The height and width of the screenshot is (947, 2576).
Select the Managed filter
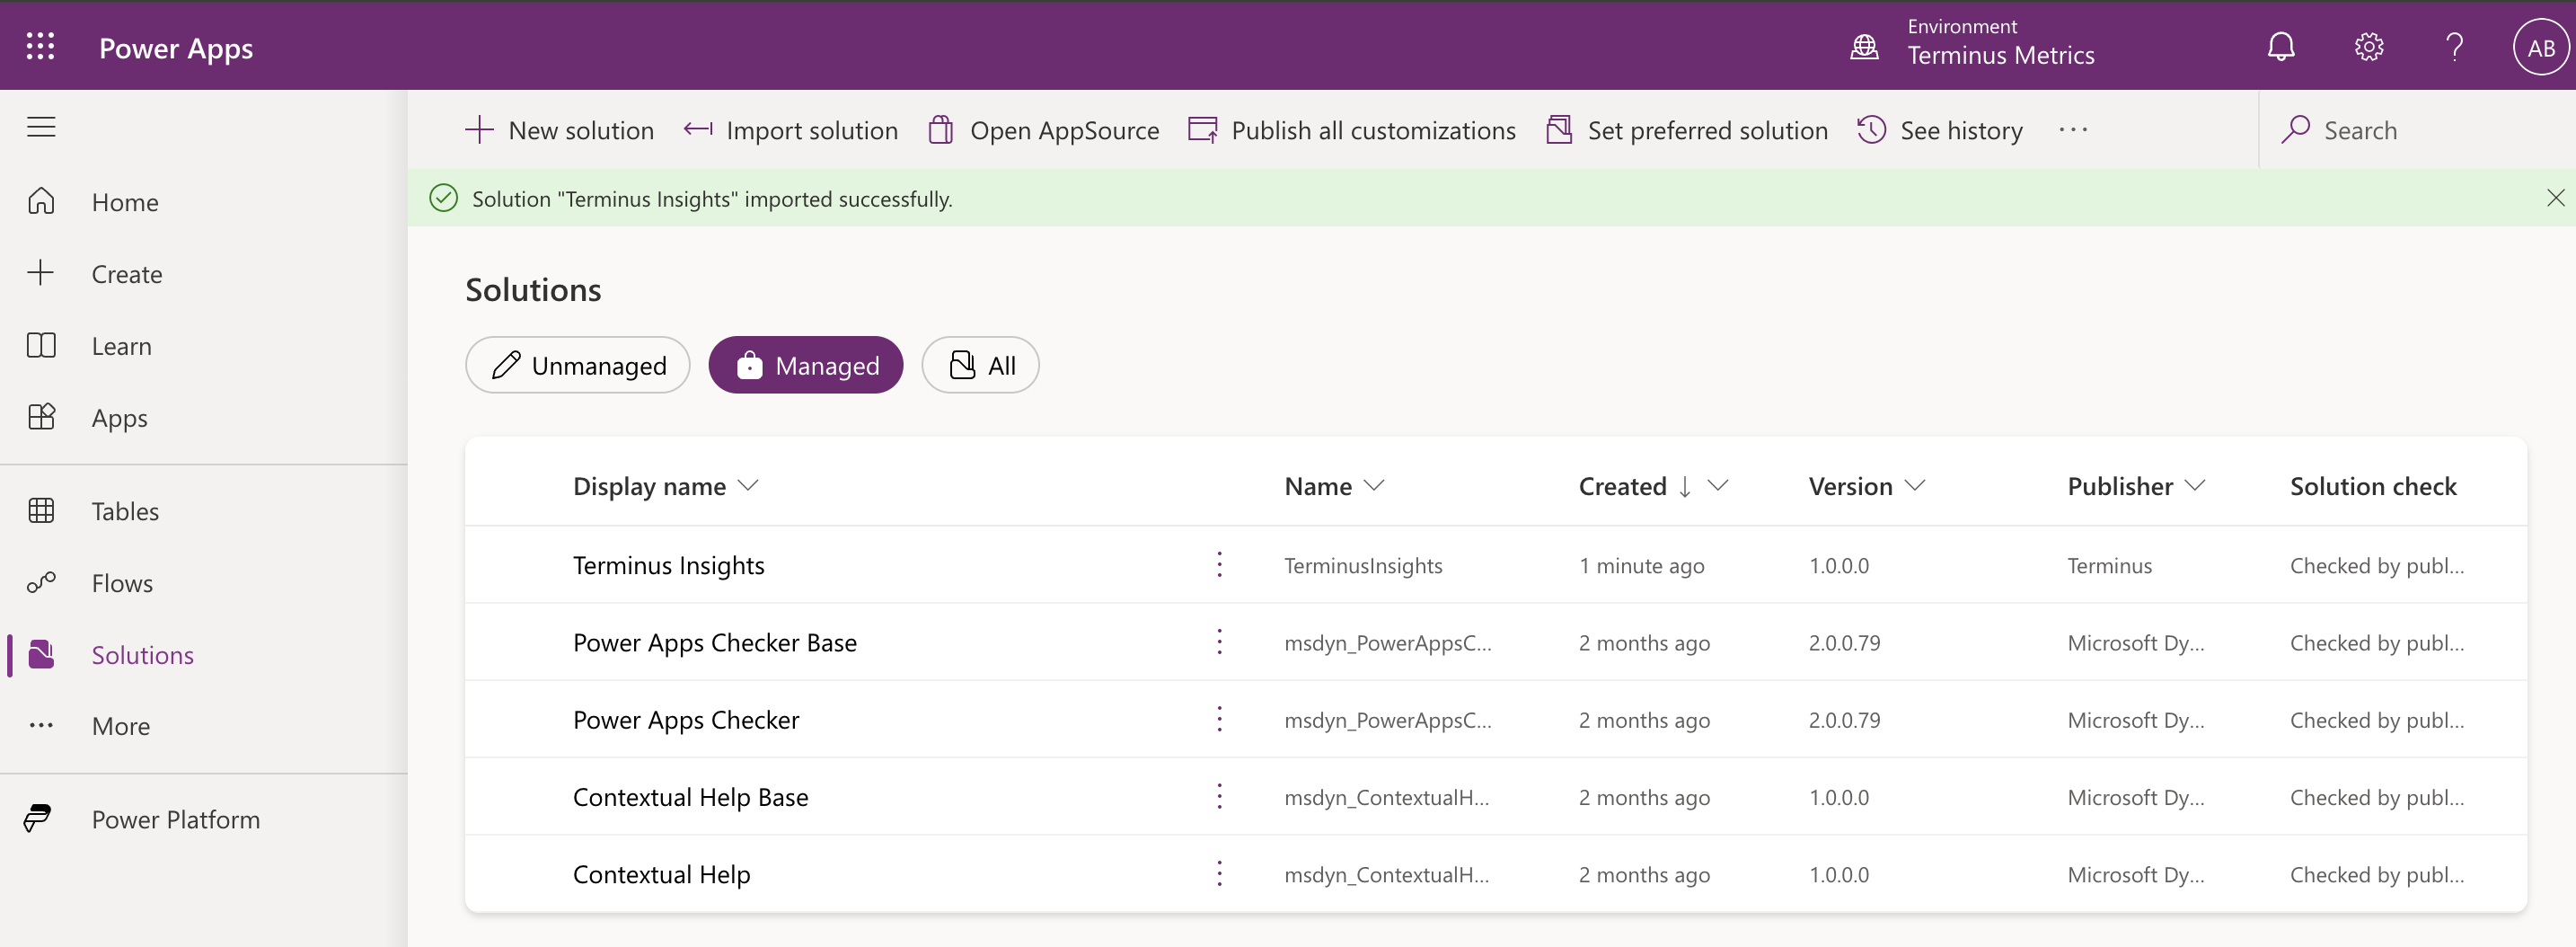[806, 365]
